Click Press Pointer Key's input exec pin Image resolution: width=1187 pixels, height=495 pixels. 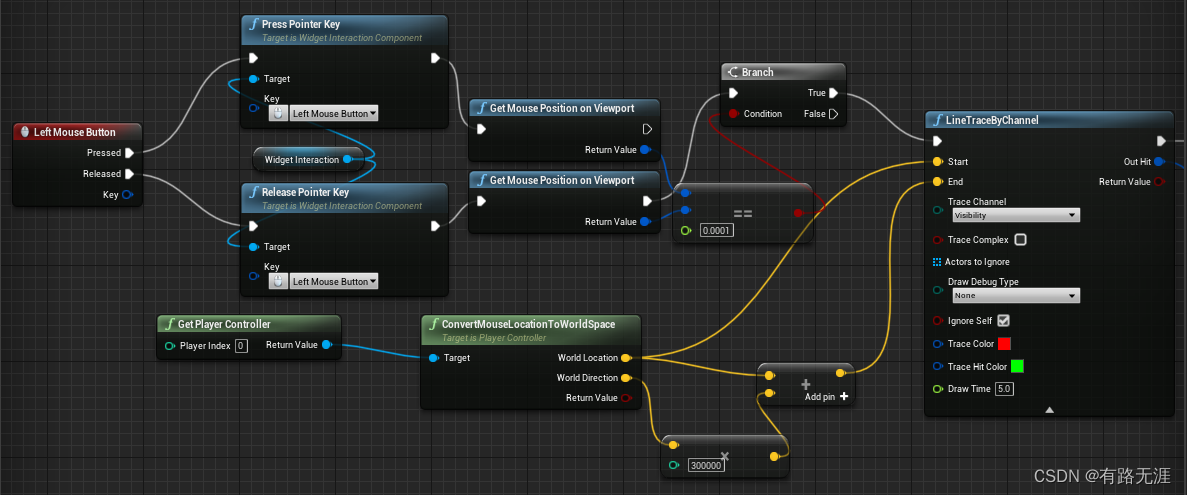(x=254, y=58)
